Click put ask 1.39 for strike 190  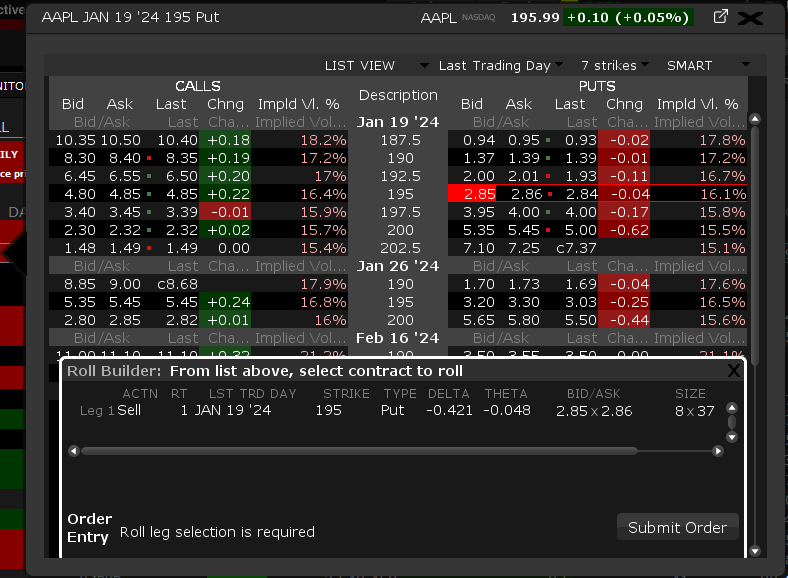click(x=524, y=158)
